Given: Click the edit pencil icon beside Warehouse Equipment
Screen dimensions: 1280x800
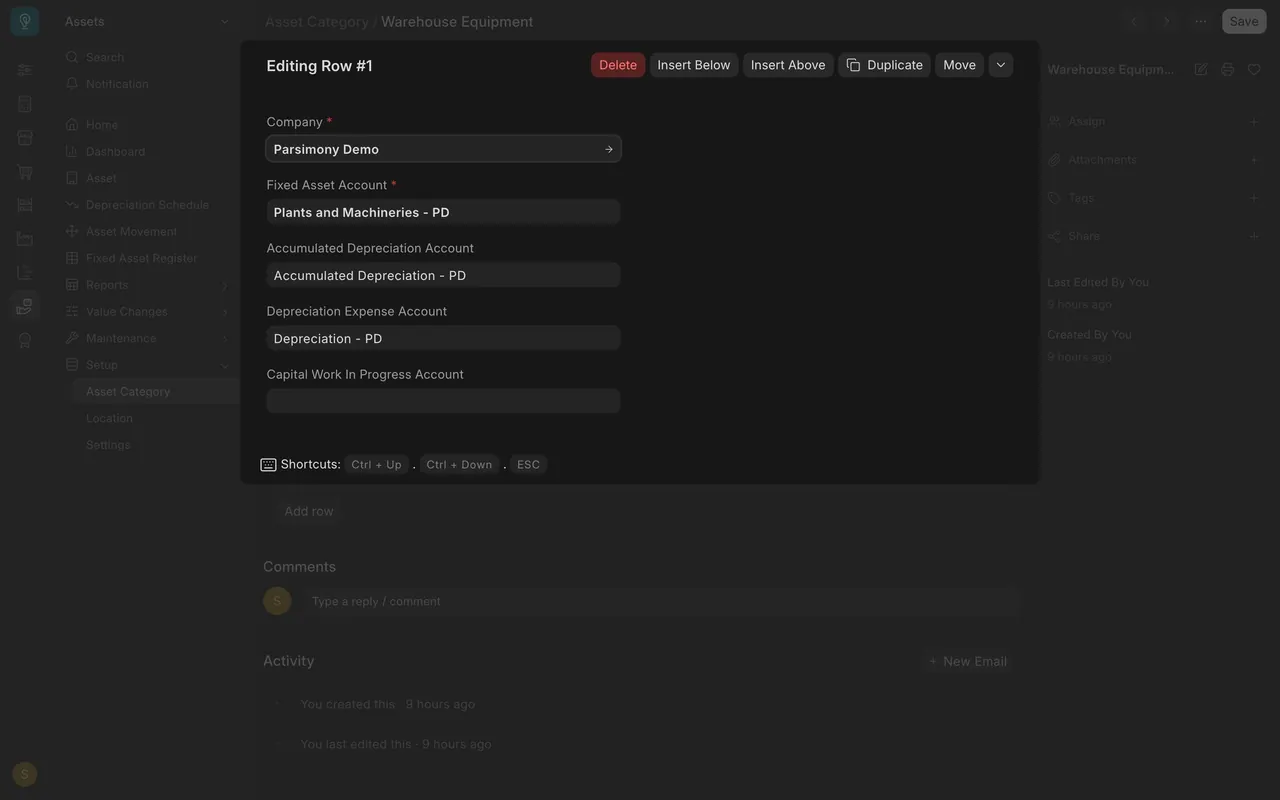Looking at the screenshot, I should click(1201, 69).
